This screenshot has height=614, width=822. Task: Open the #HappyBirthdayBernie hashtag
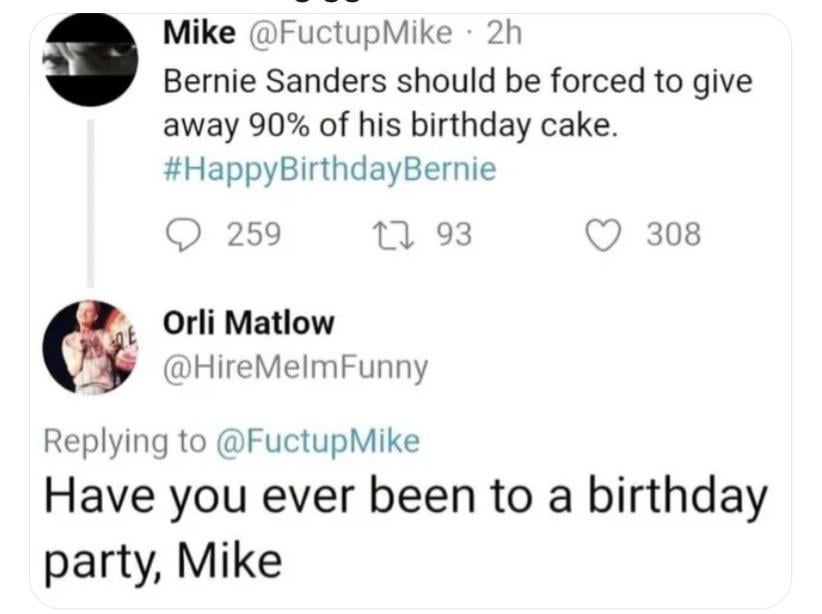329,170
